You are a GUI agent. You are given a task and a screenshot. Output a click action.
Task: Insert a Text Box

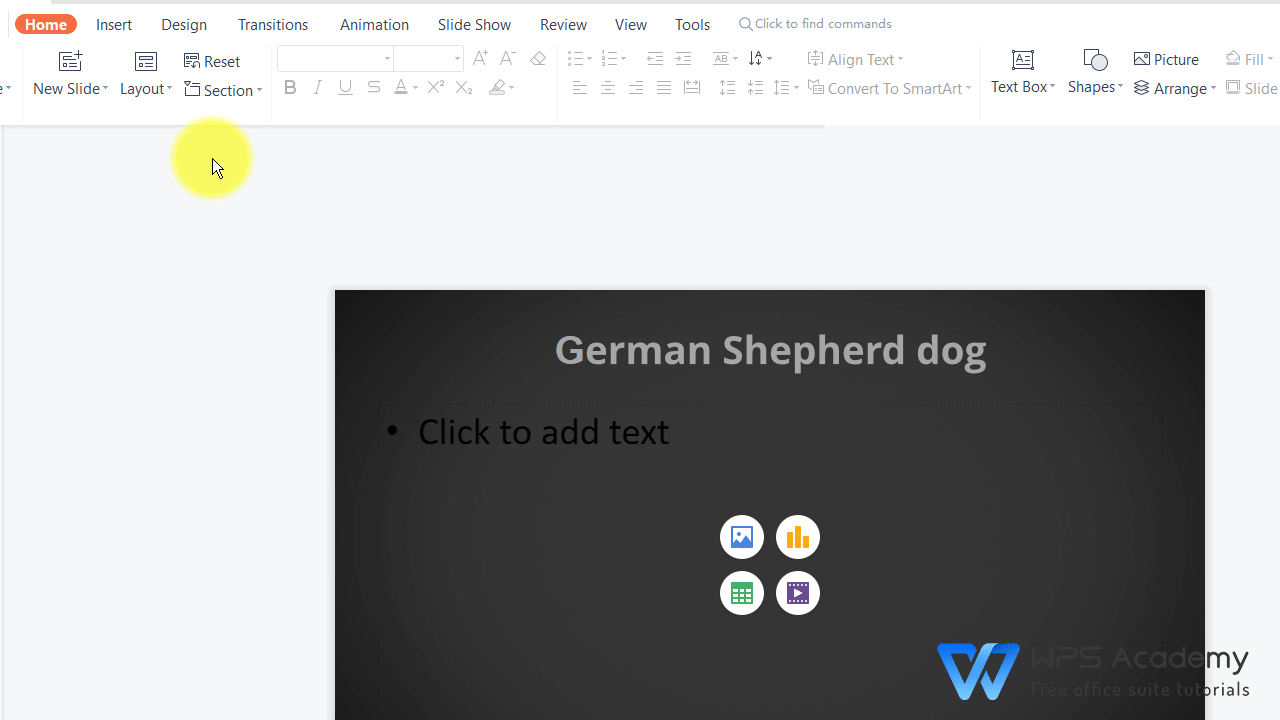click(1022, 70)
